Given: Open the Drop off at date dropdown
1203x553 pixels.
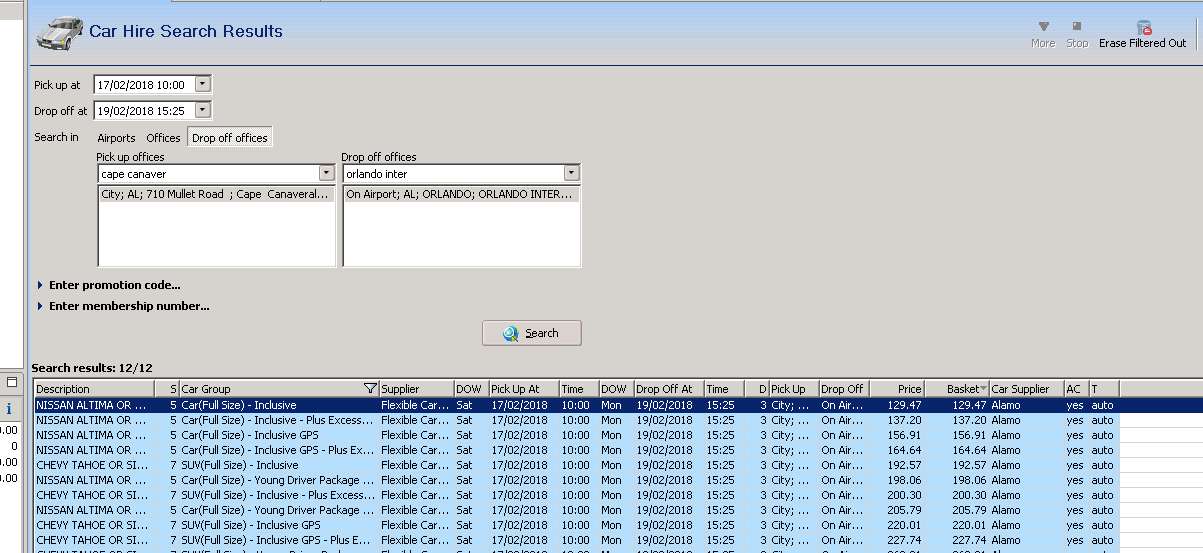Looking at the screenshot, I should pyautogui.click(x=203, y=110).
